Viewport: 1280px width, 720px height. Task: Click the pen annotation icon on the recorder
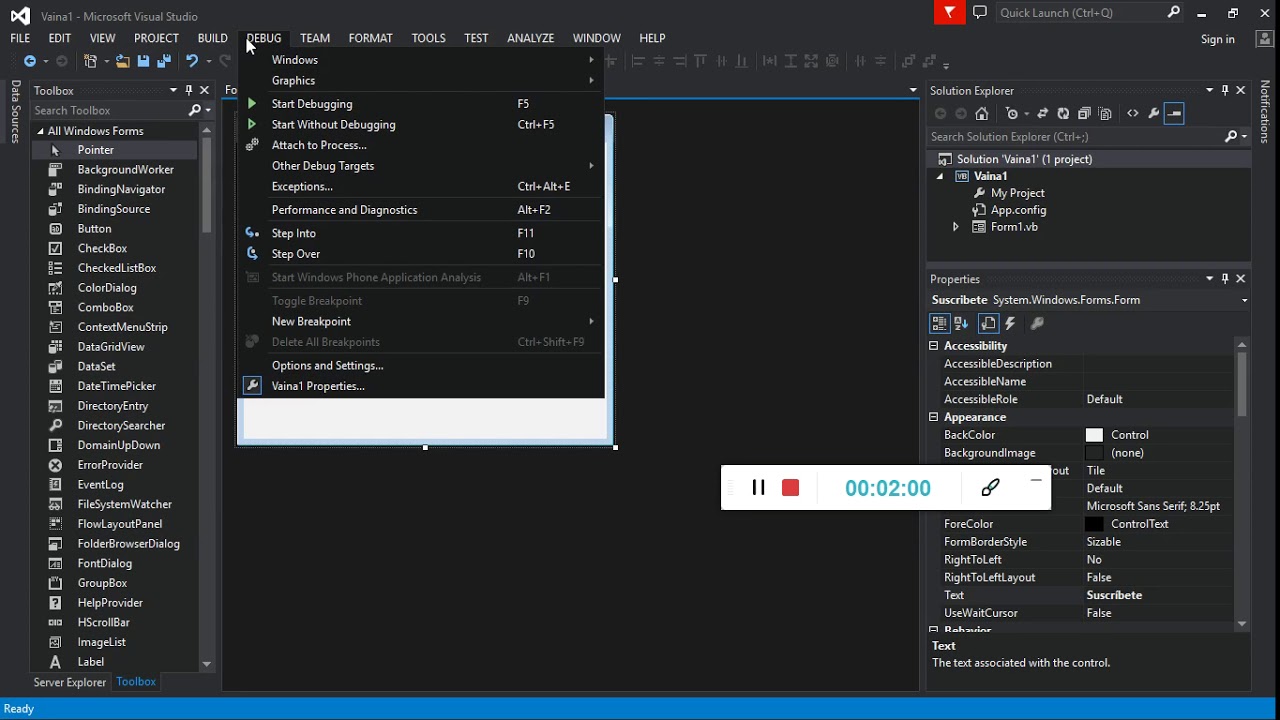[x=990, y=487]
